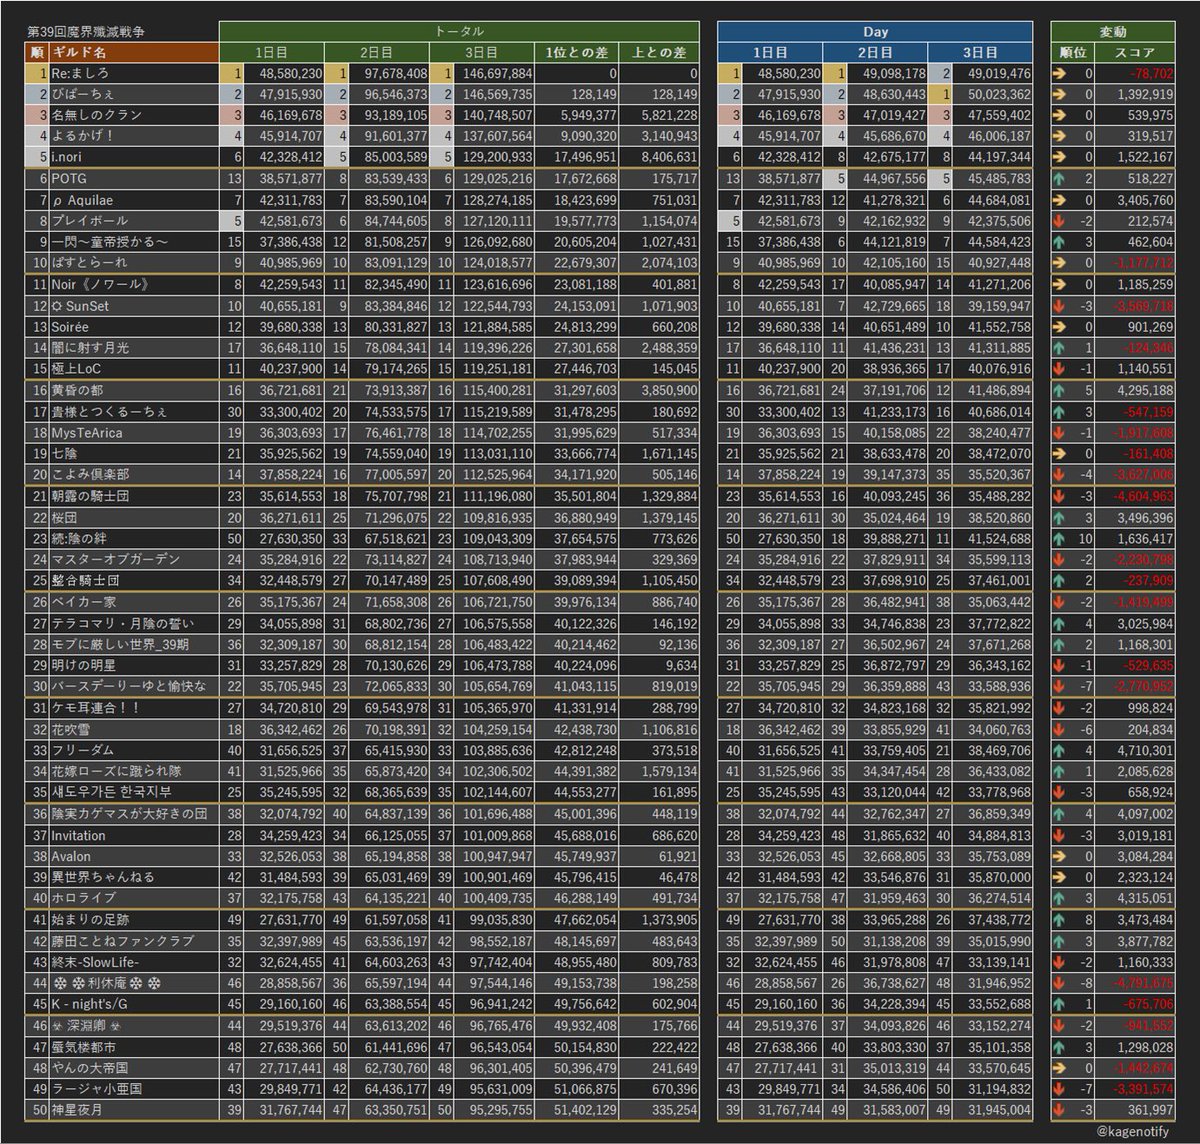Select guild name Re:ましろ
The height and width of the screenshot is (1144, 1200).
coord(82,73)
